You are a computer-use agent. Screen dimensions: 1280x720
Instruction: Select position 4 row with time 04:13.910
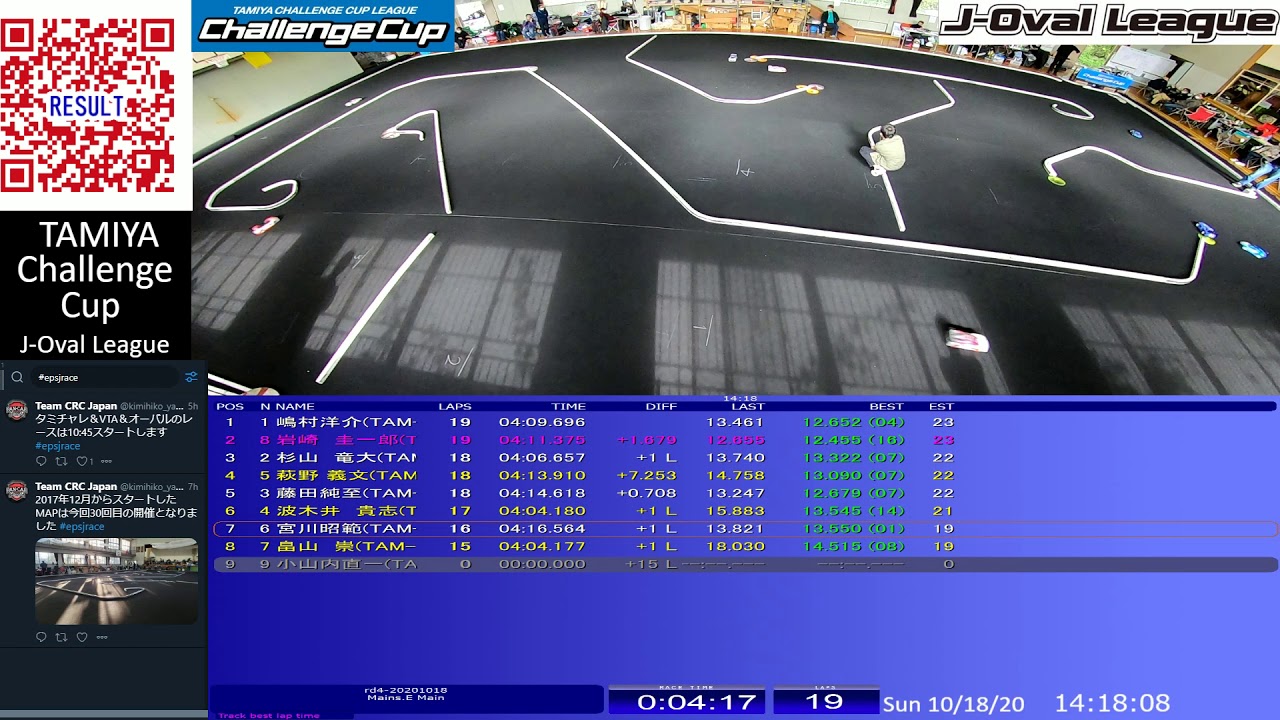coord(745,475)
